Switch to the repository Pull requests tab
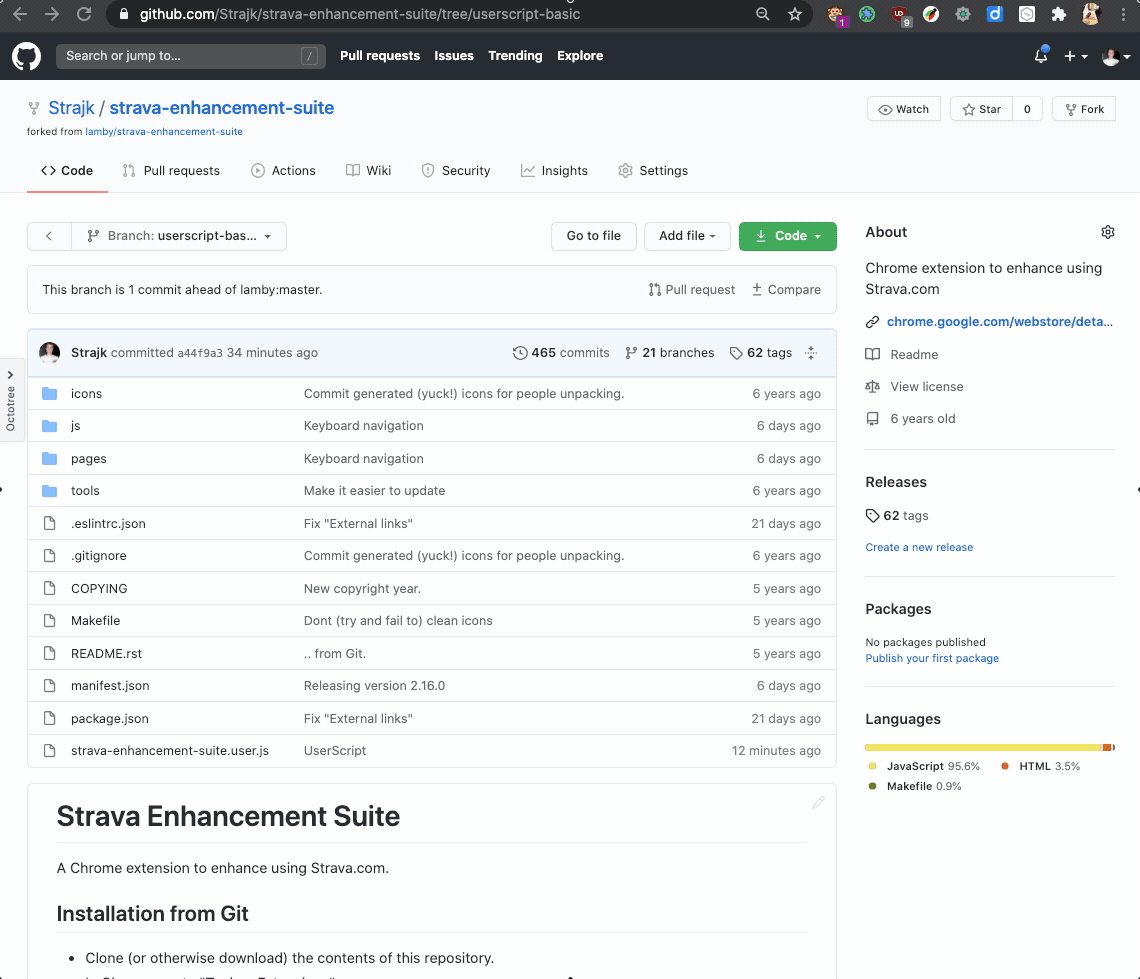The height and width of the screenshot is (979, 1140). tap(172, 171)
